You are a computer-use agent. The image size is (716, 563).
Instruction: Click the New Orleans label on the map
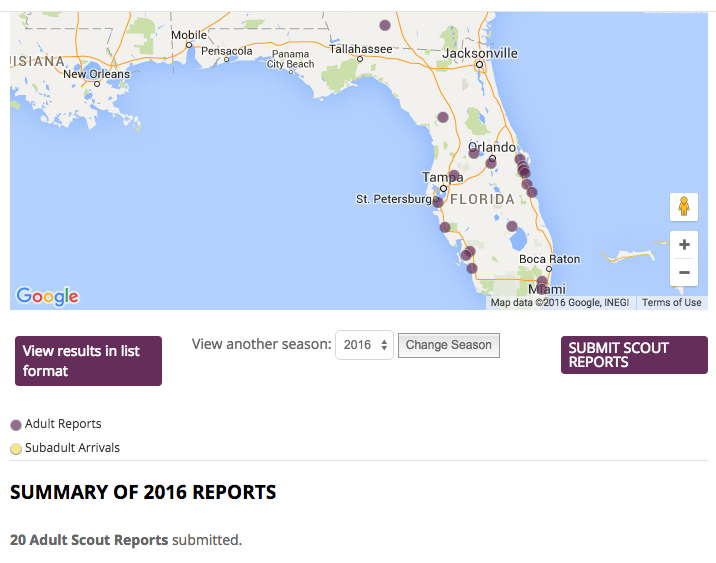click(x=96, y=74)
